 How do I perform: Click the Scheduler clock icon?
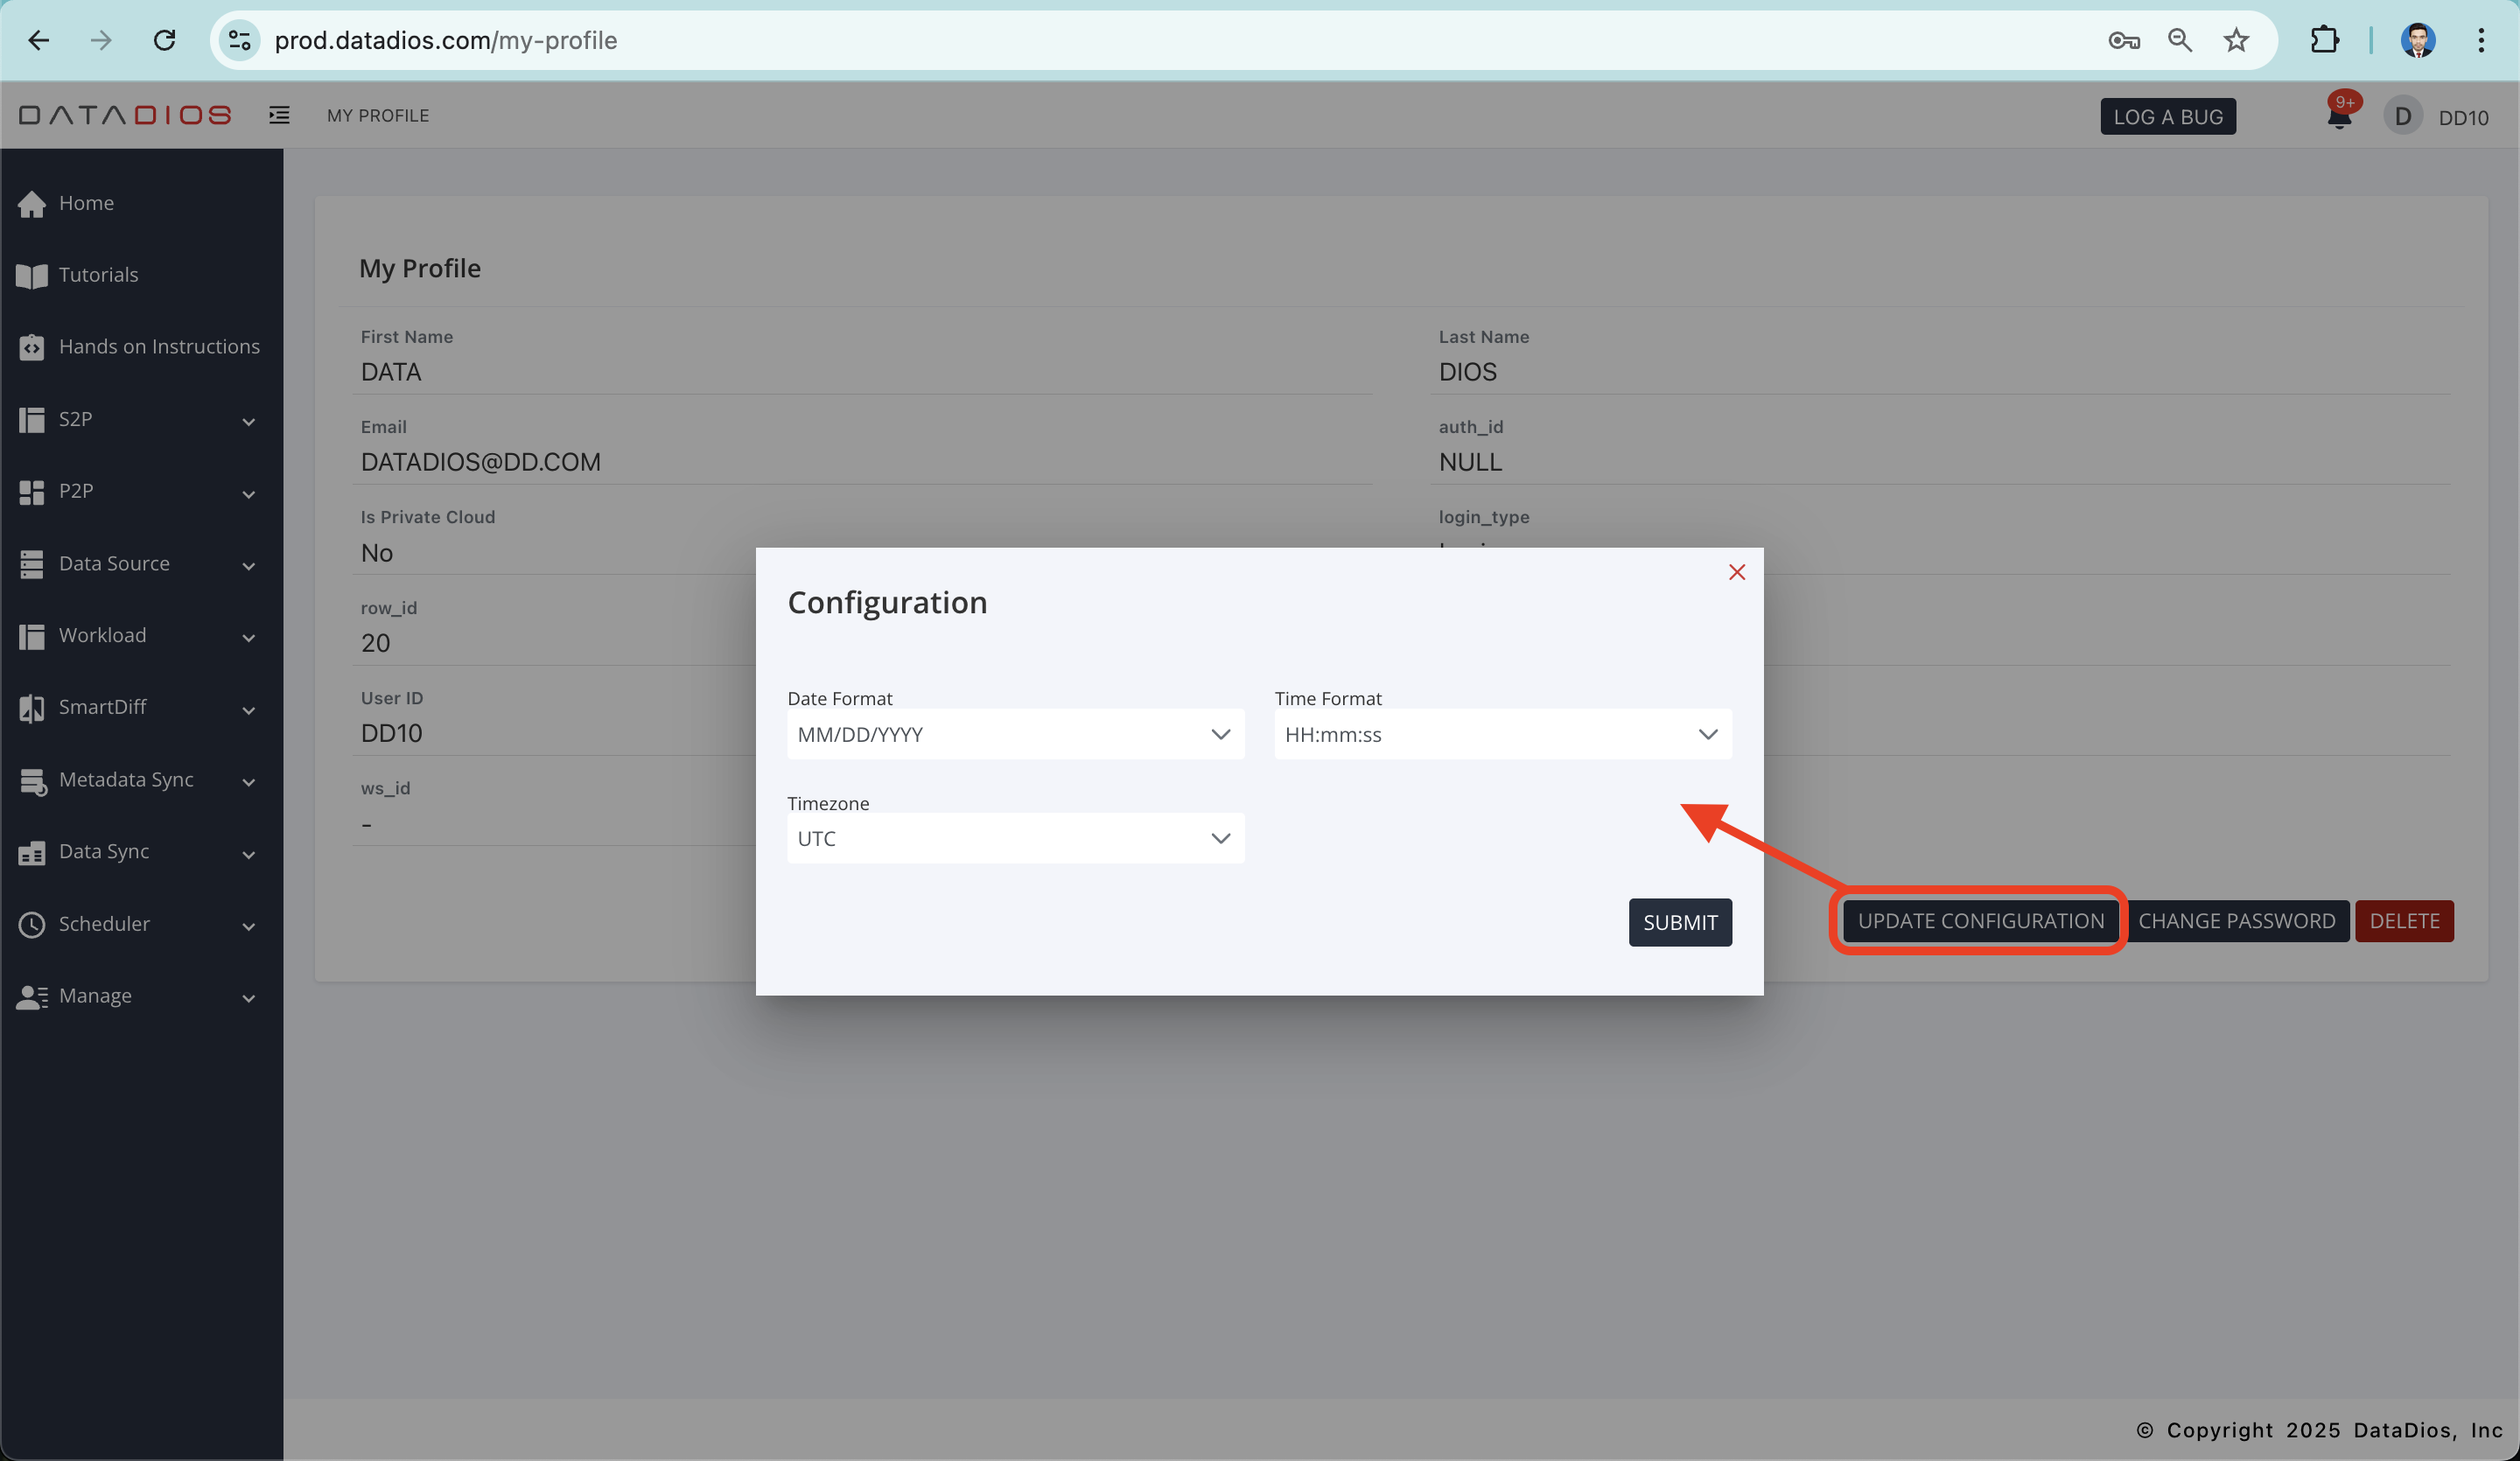(32, 924)
